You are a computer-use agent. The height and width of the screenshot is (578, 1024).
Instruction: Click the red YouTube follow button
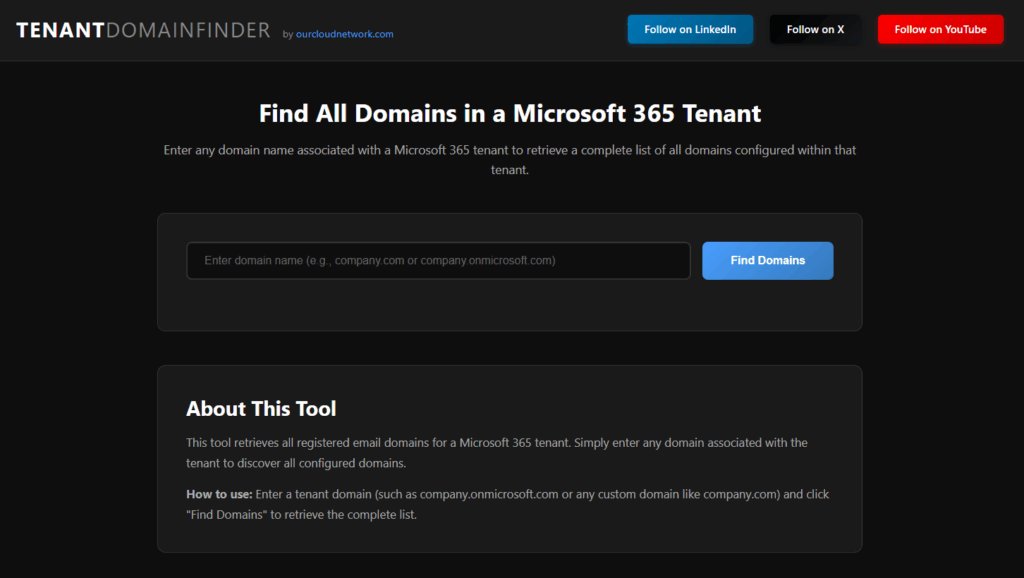(940, 29)
